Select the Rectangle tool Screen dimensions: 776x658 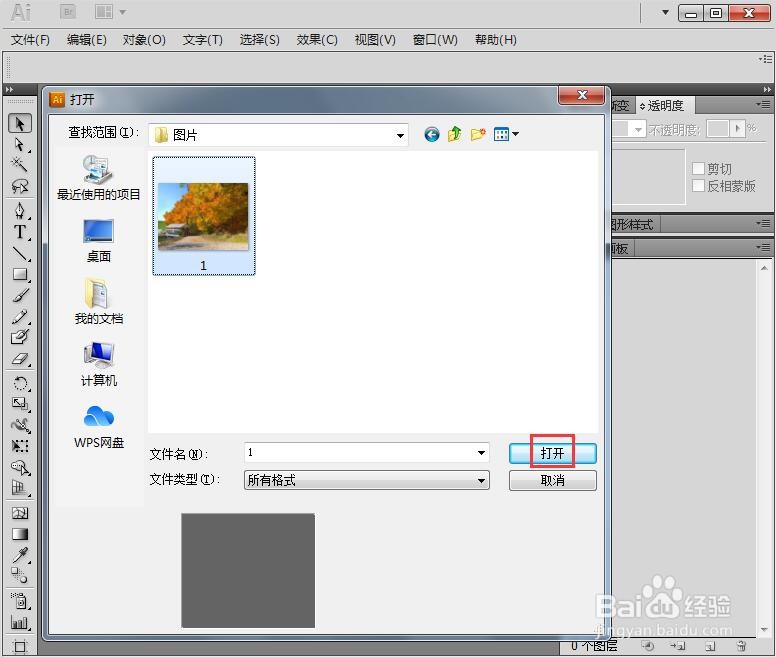point(20,274)
